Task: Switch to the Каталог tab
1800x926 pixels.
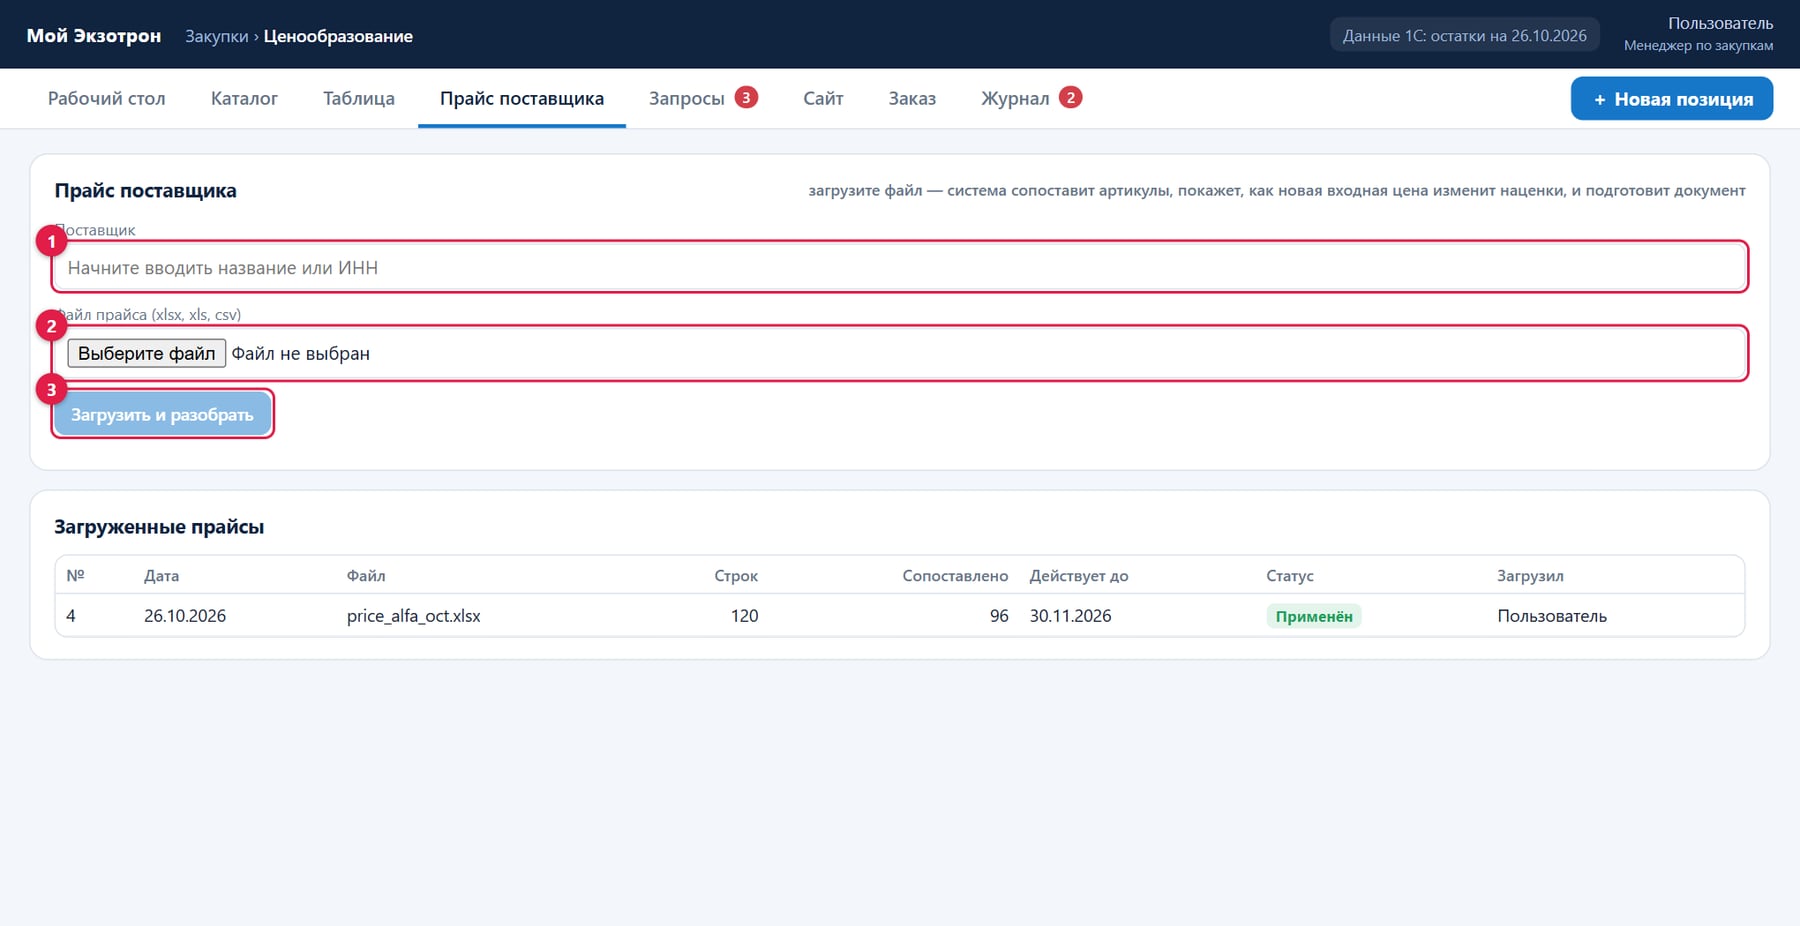Action: (244, 98)
